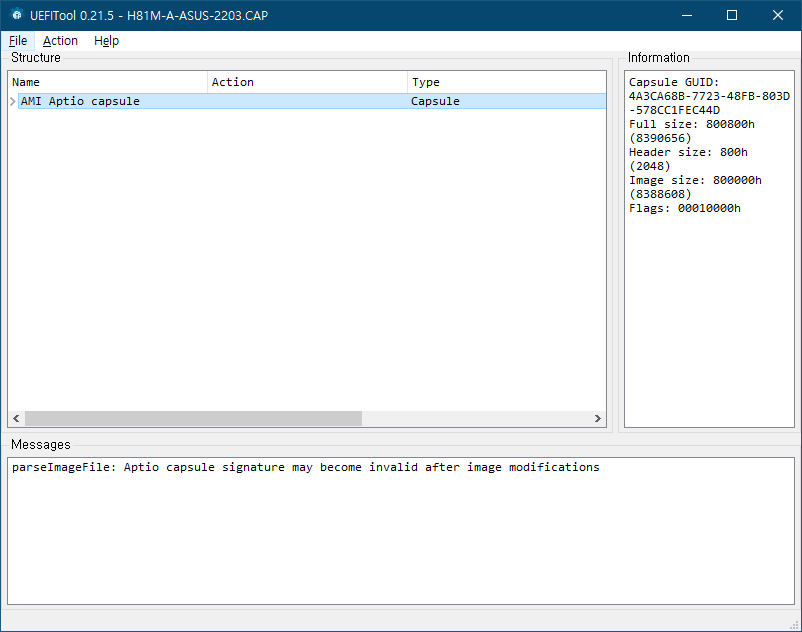802x632 pixels.
Task: Click the left arrow of the structure scrollbar
Action: [16, 418]
